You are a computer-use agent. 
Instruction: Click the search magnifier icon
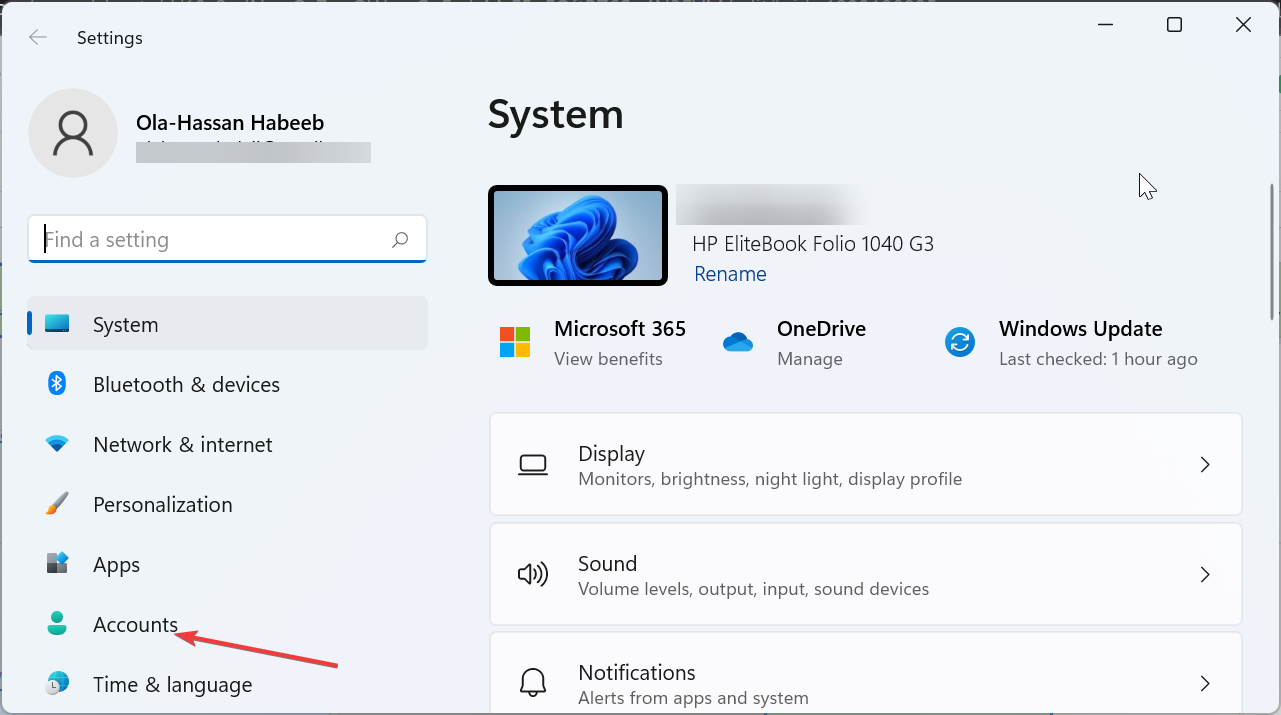pos(400,240)
